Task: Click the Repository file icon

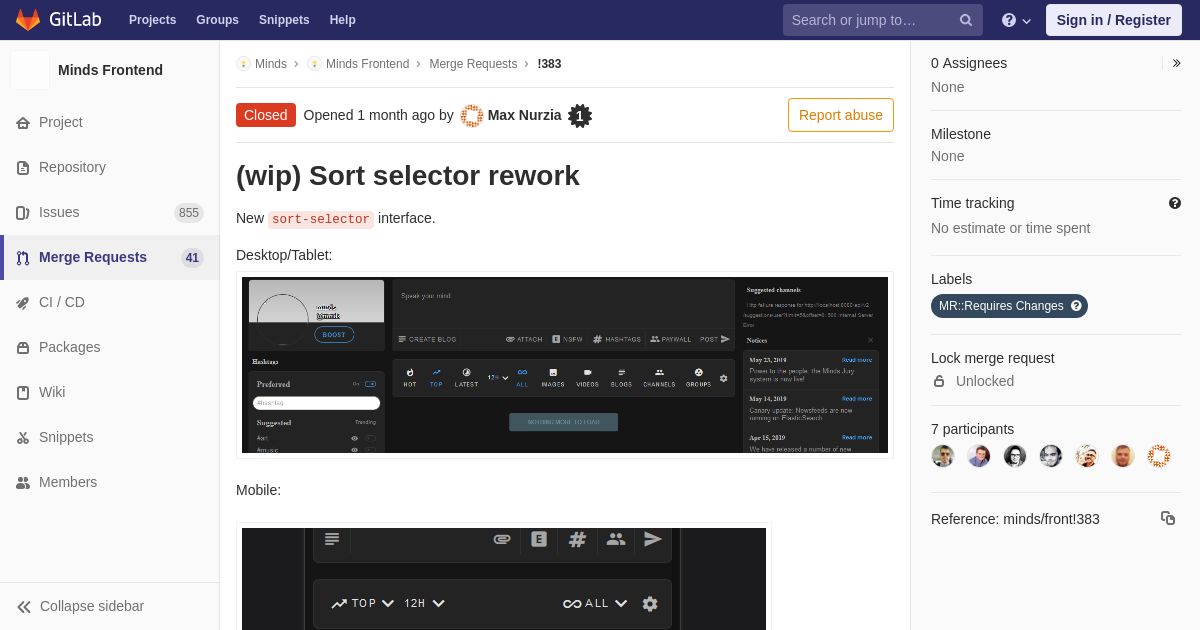Action: tap(23, 167)
